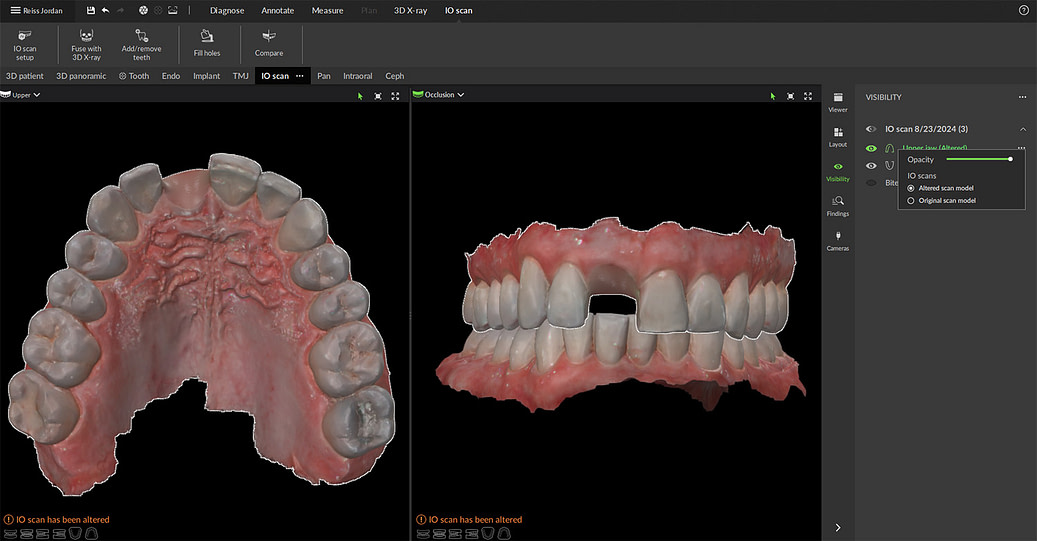Viewport: 1037px width, 541px height.
Task: Select the Add/remove teeth tool
Action: pyautogui.click(x=141, y=43)
